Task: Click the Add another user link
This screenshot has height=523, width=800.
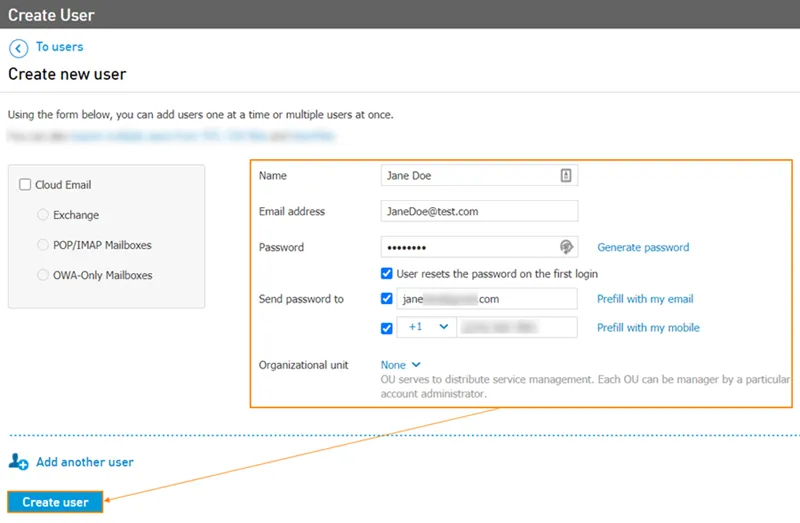Action: click(x=85, y=462)
